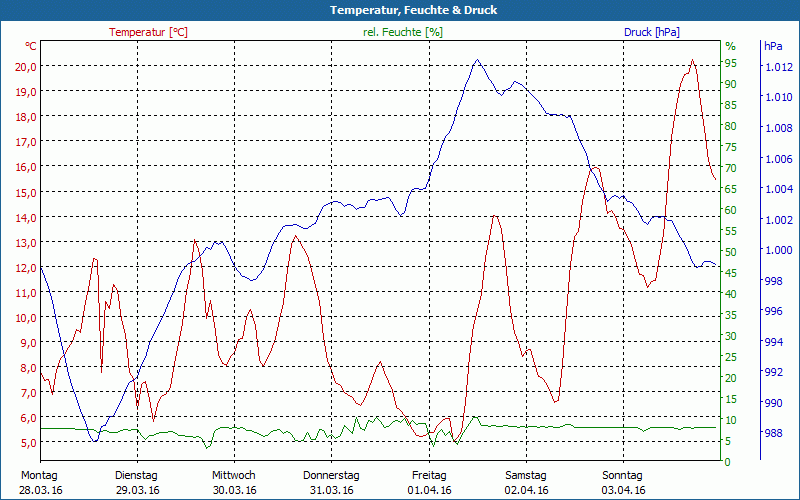Click the 988 tick on pressure axis

773,433
